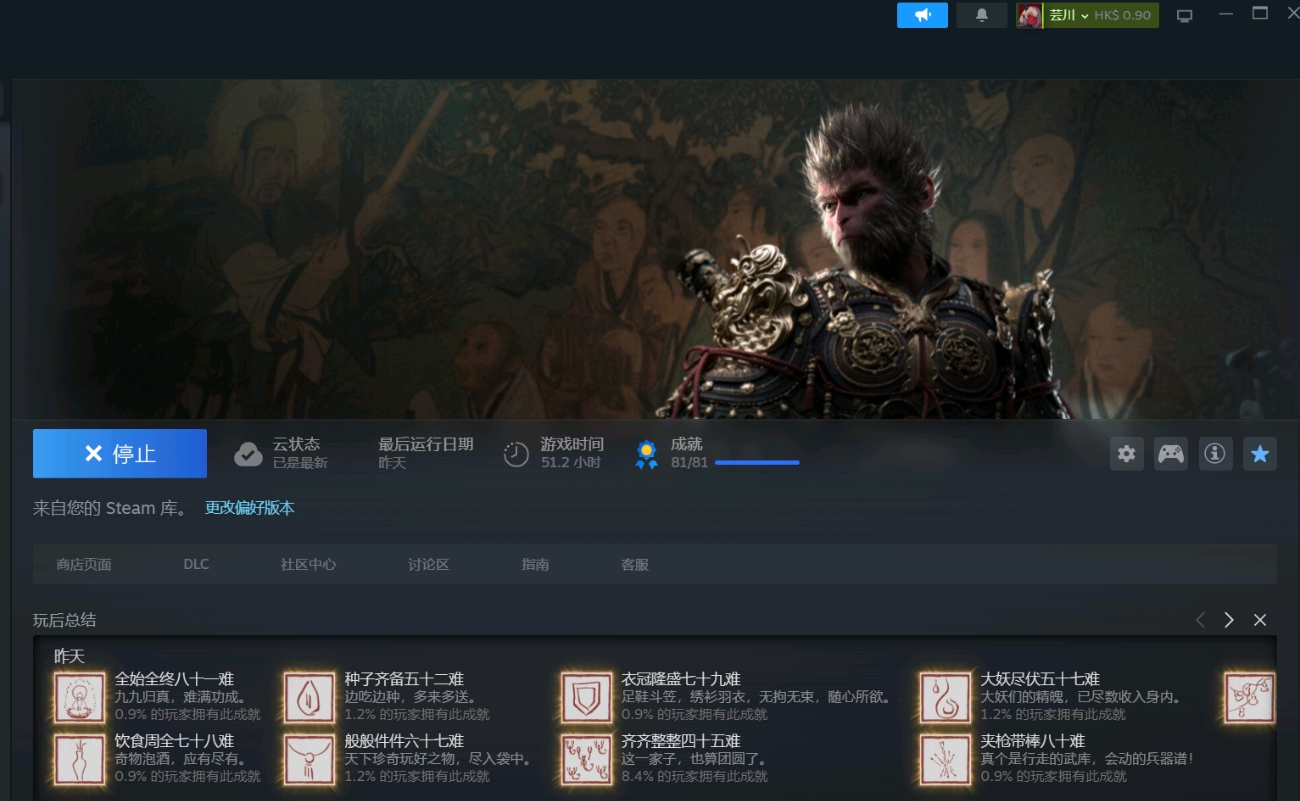
Task: Toggle the favorite star icon
Action: [1260, 453]
